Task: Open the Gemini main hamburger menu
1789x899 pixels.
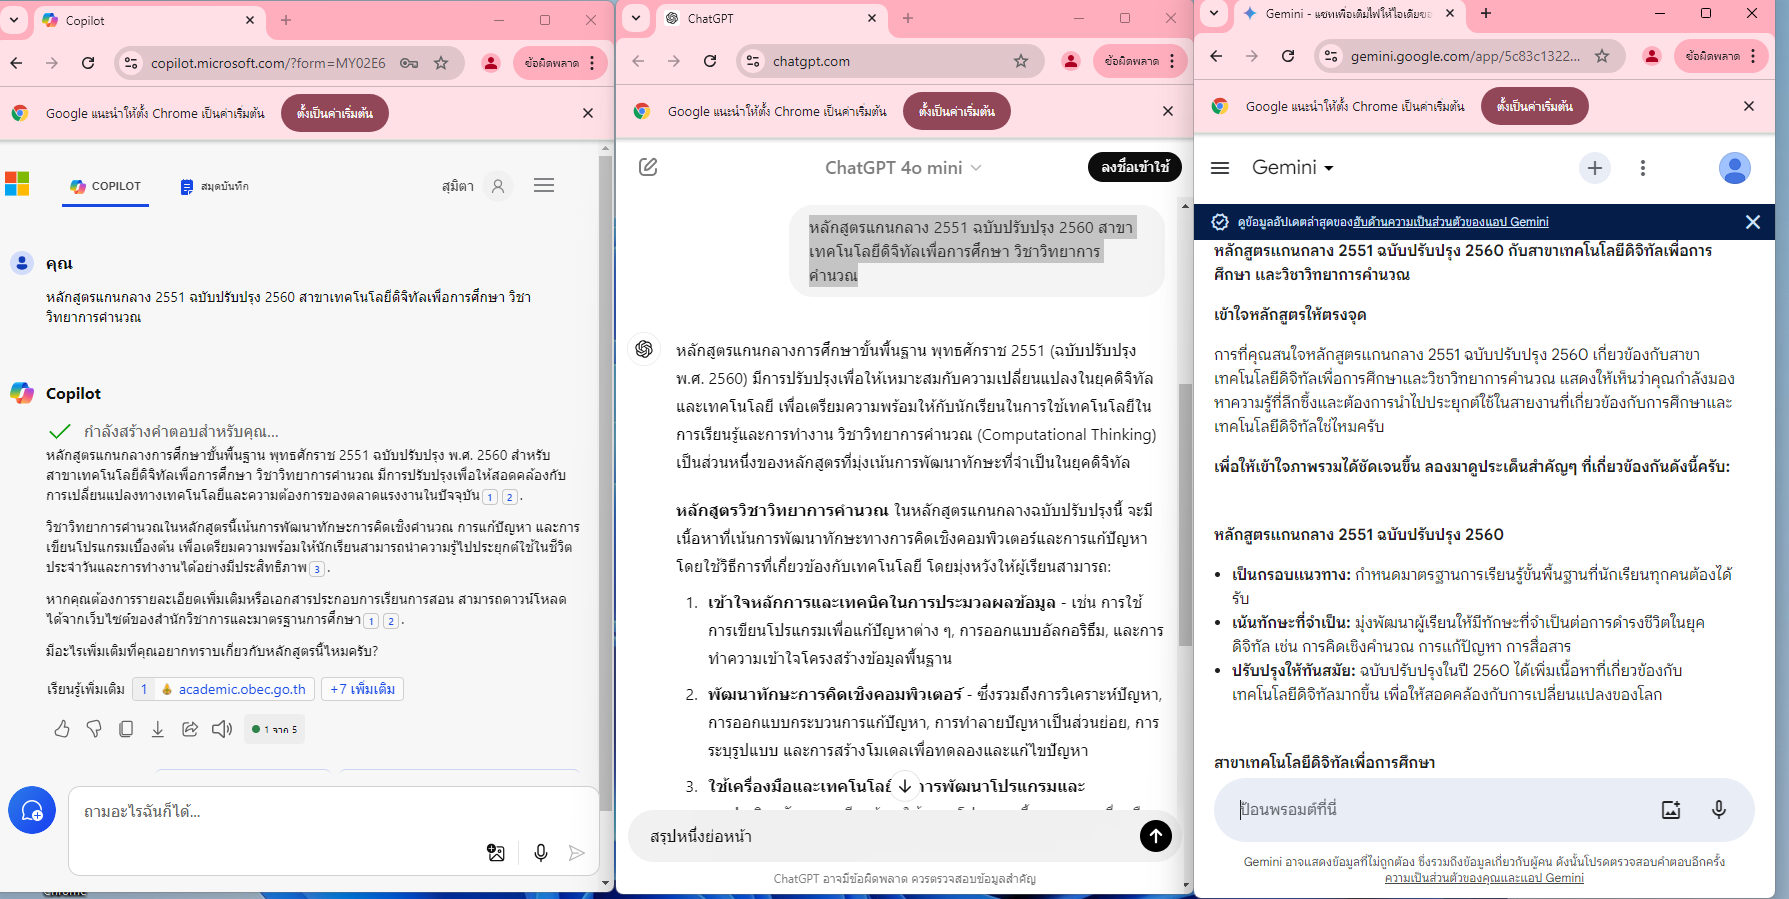Action: (x=1219, y=168)
